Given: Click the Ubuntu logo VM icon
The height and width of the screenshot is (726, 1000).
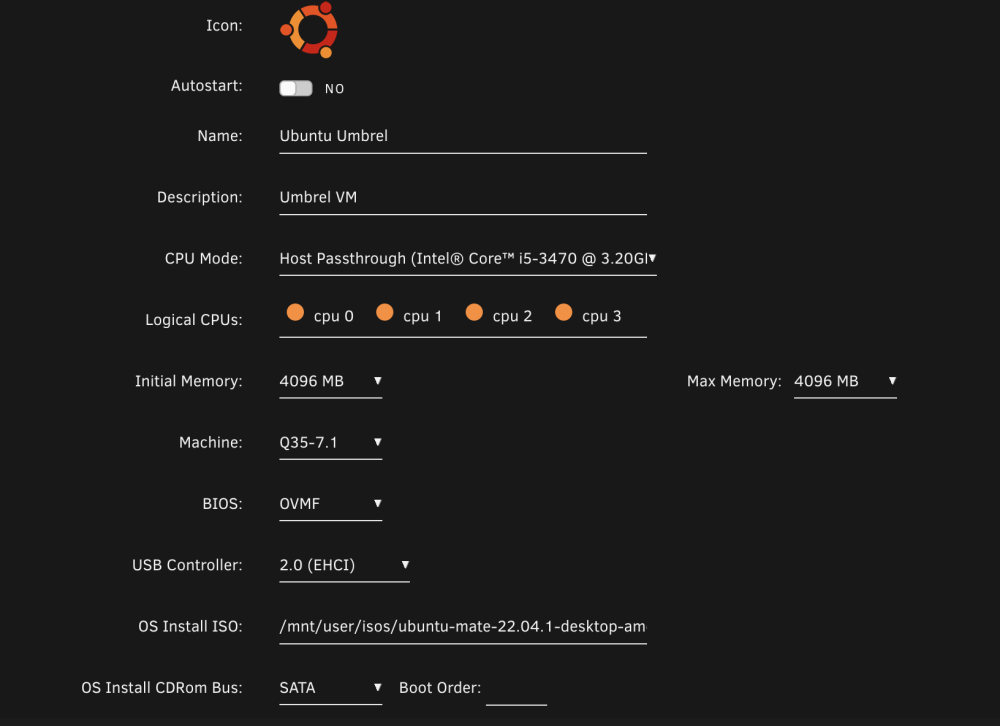Looking at the screenshot, I should (309, 29).
